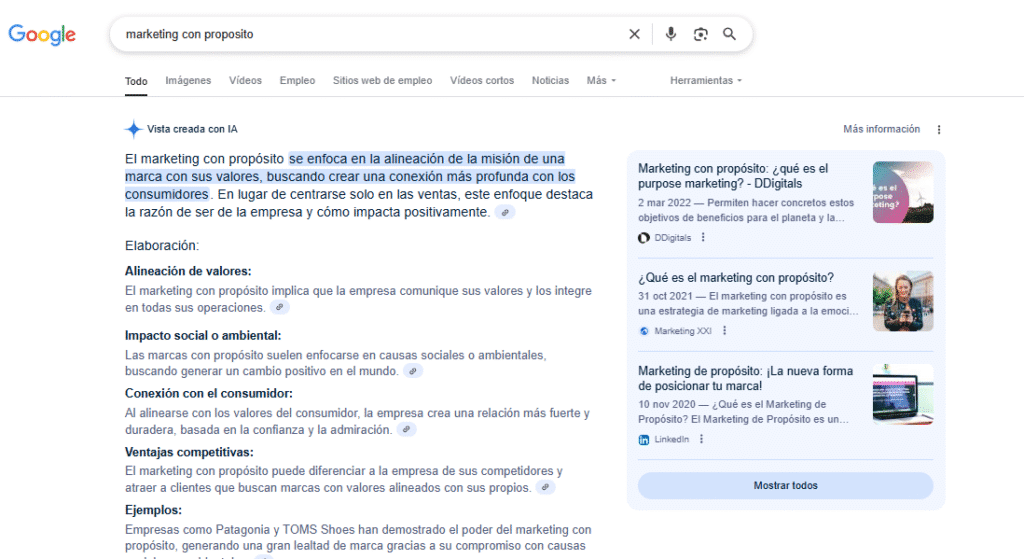The height and width of the screenshot is (559, 1024).
Task: Start voice search with microphone icon
Action: point(671,34)
